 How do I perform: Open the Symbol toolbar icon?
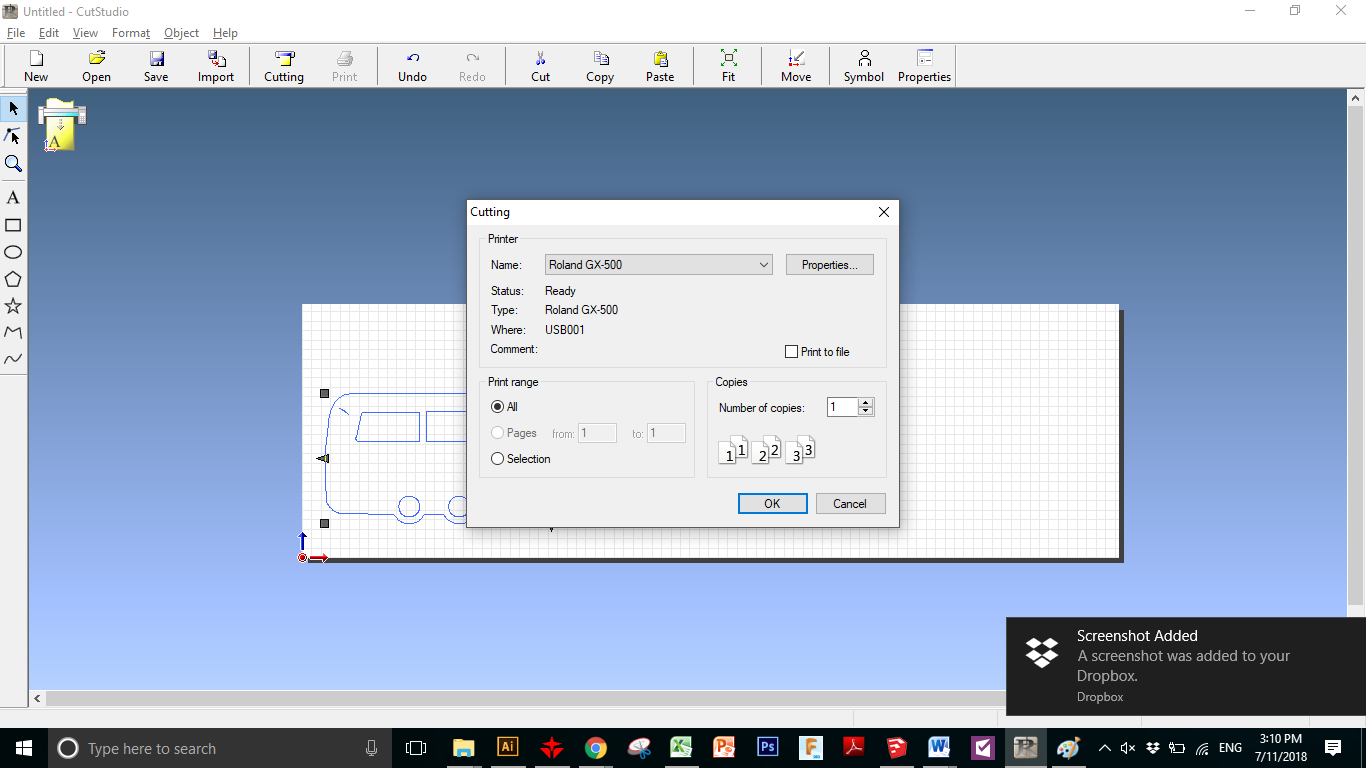tap(864, 66)
